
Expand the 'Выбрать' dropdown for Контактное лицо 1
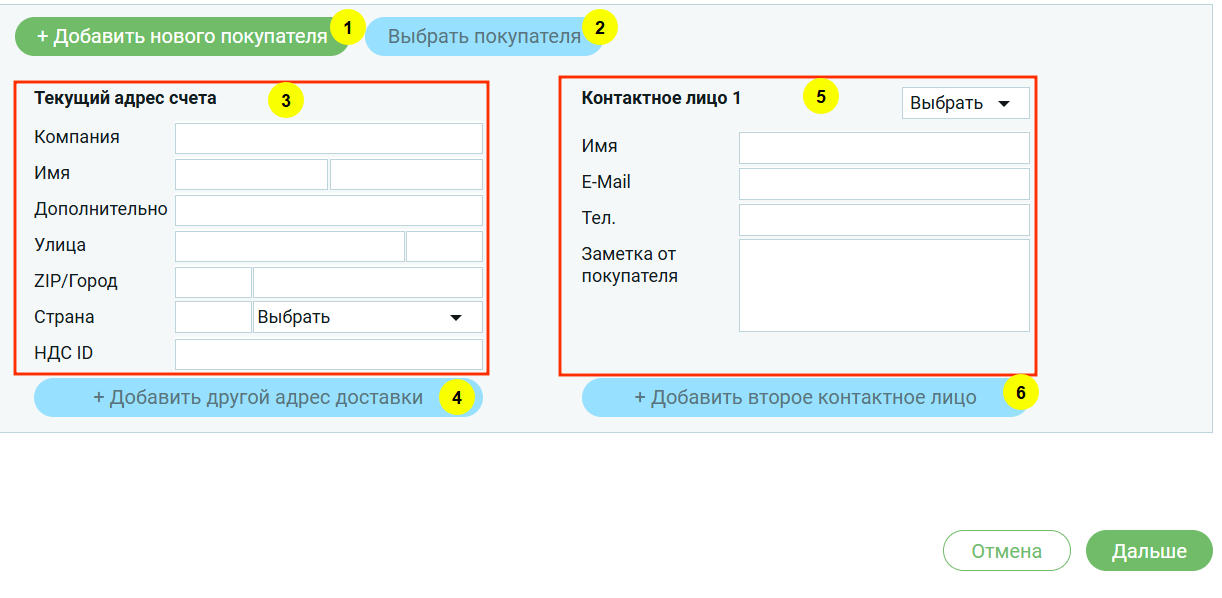tap(964, 103)
